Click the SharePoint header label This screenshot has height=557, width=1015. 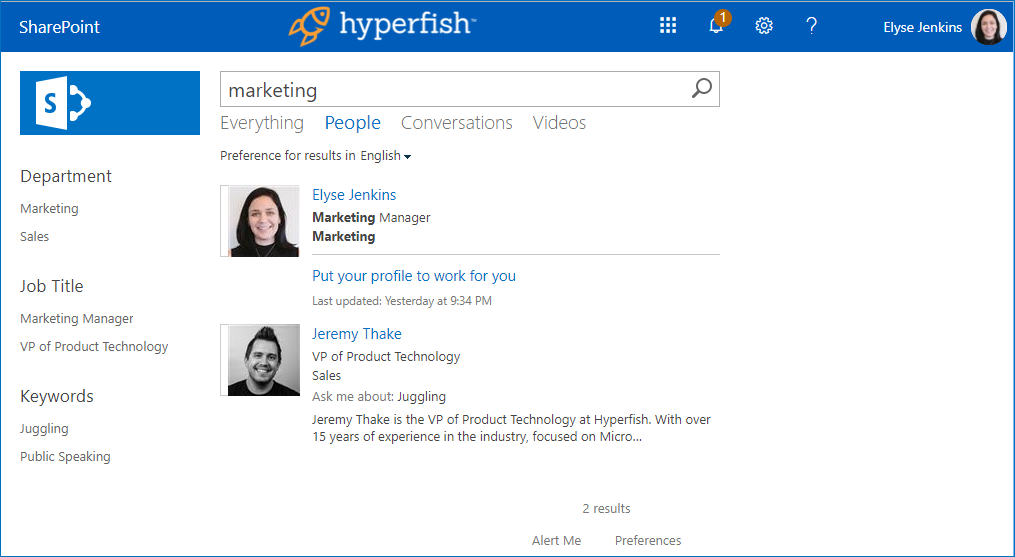60,27
